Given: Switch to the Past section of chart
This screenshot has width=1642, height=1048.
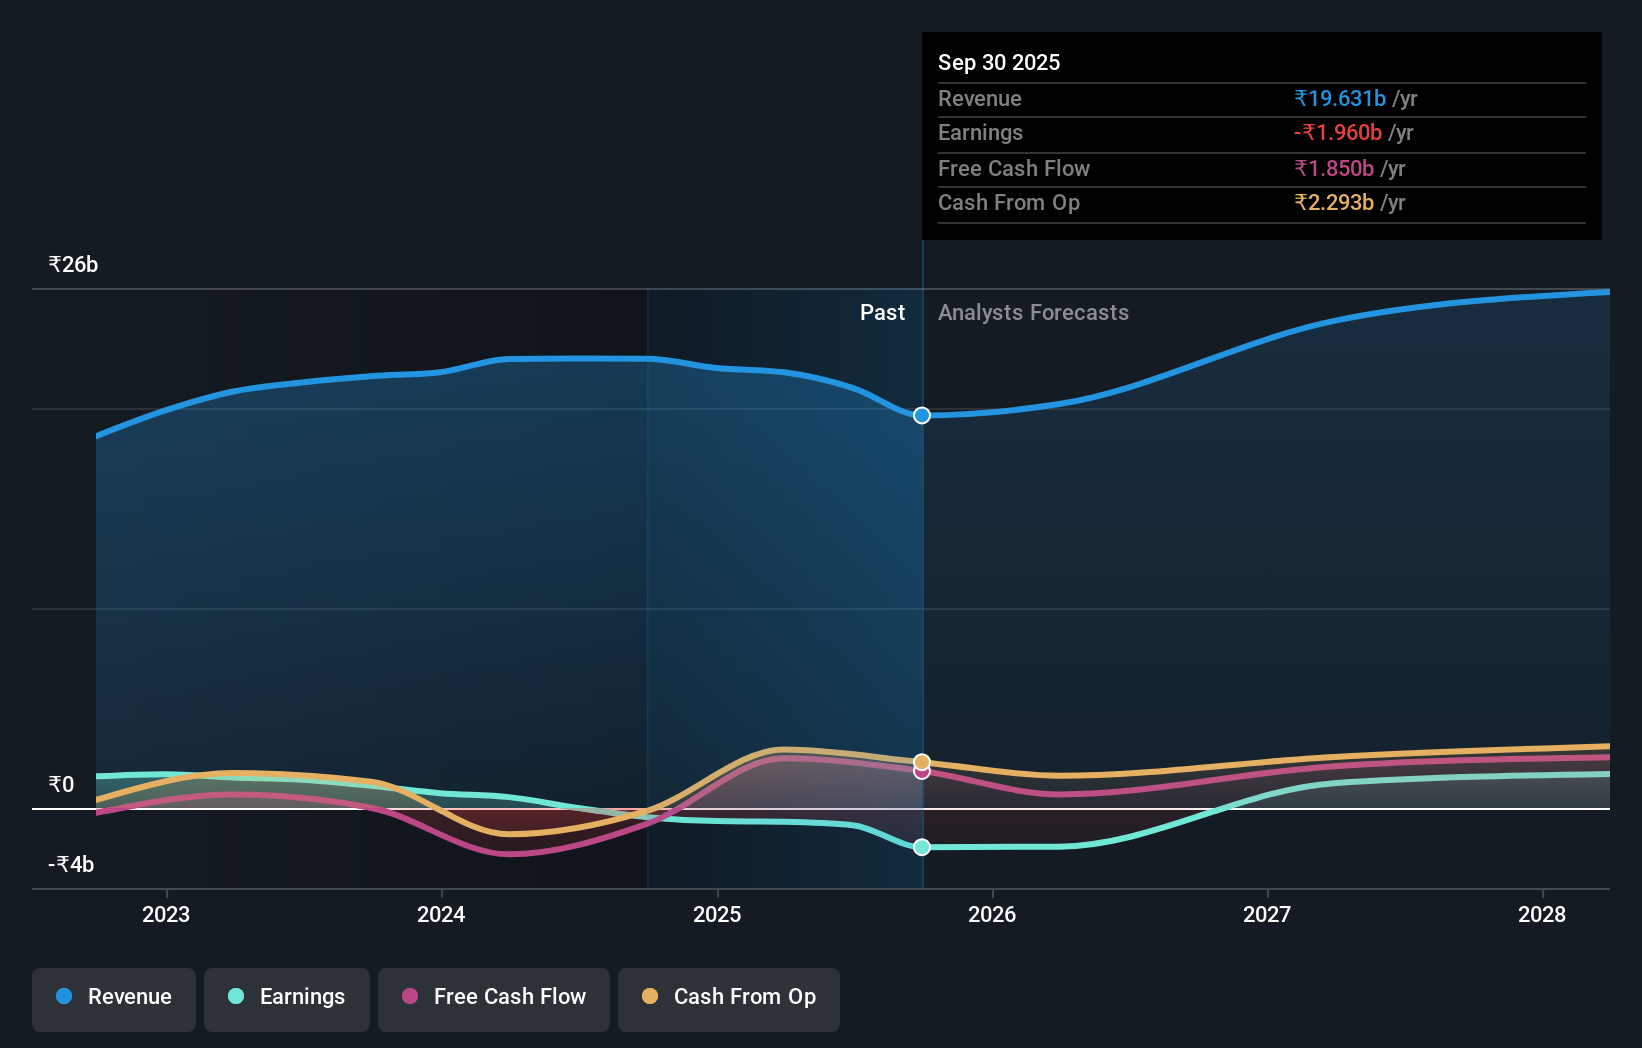Looking at the screenshot, I should click(x=882, y=312).
